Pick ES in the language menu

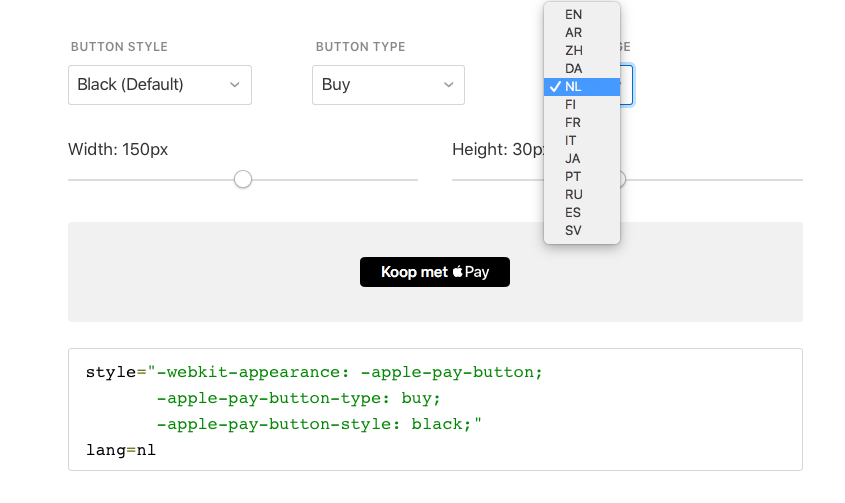pyautogui.click(x=581, y=212)
